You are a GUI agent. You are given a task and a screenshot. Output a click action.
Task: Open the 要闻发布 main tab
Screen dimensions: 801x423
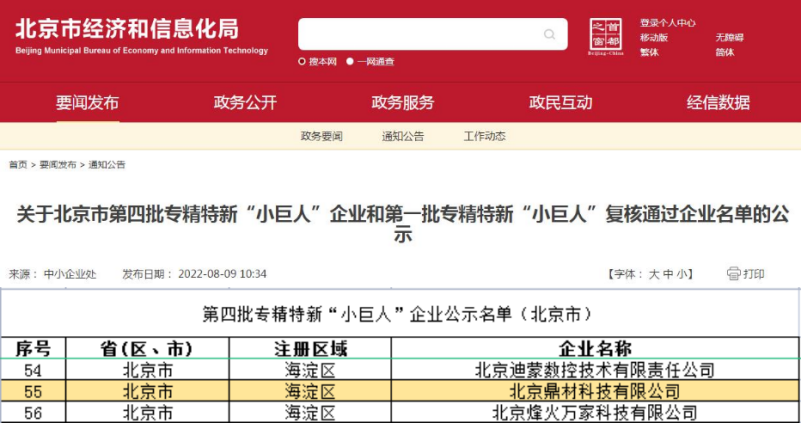point(87,102)
